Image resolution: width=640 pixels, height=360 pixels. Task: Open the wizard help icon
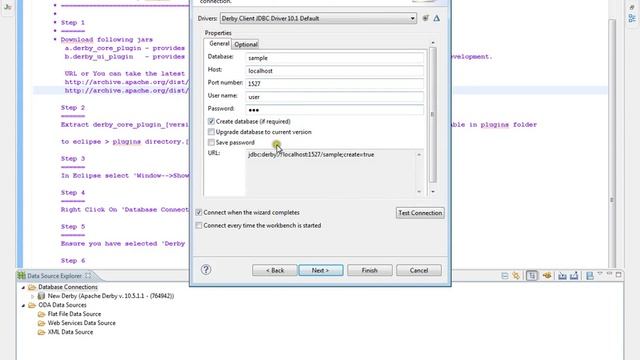coord(206,270)
